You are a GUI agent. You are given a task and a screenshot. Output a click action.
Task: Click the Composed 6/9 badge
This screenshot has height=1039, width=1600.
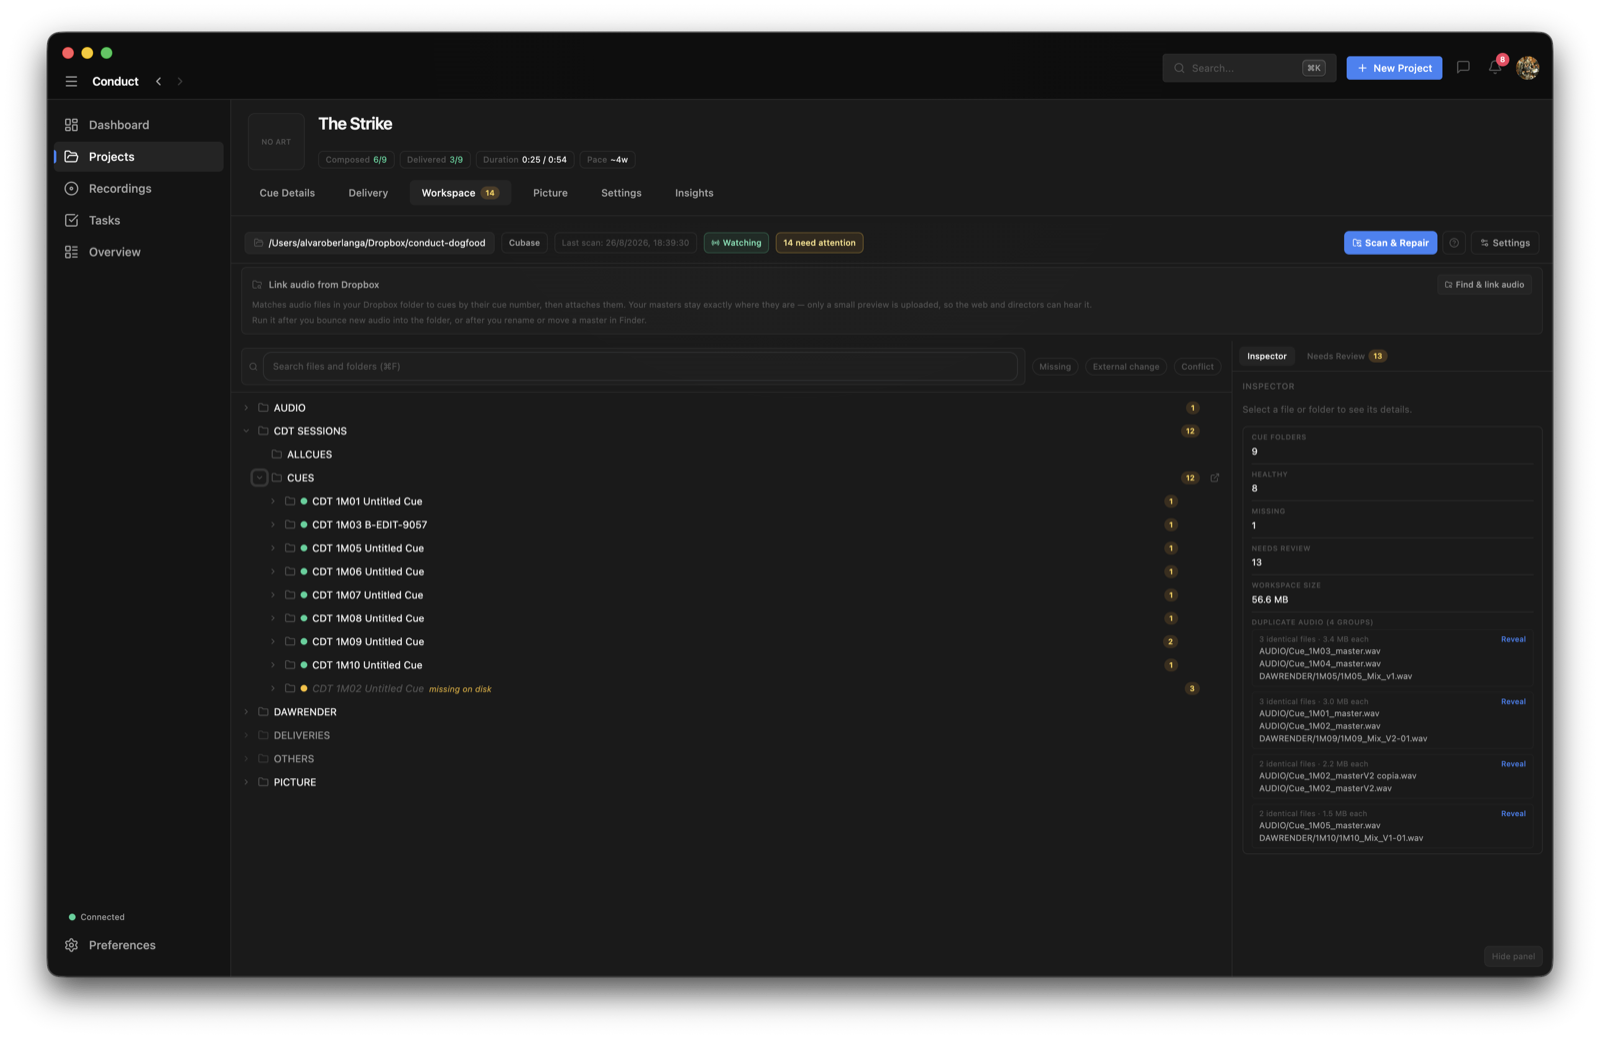click(356, 160)
